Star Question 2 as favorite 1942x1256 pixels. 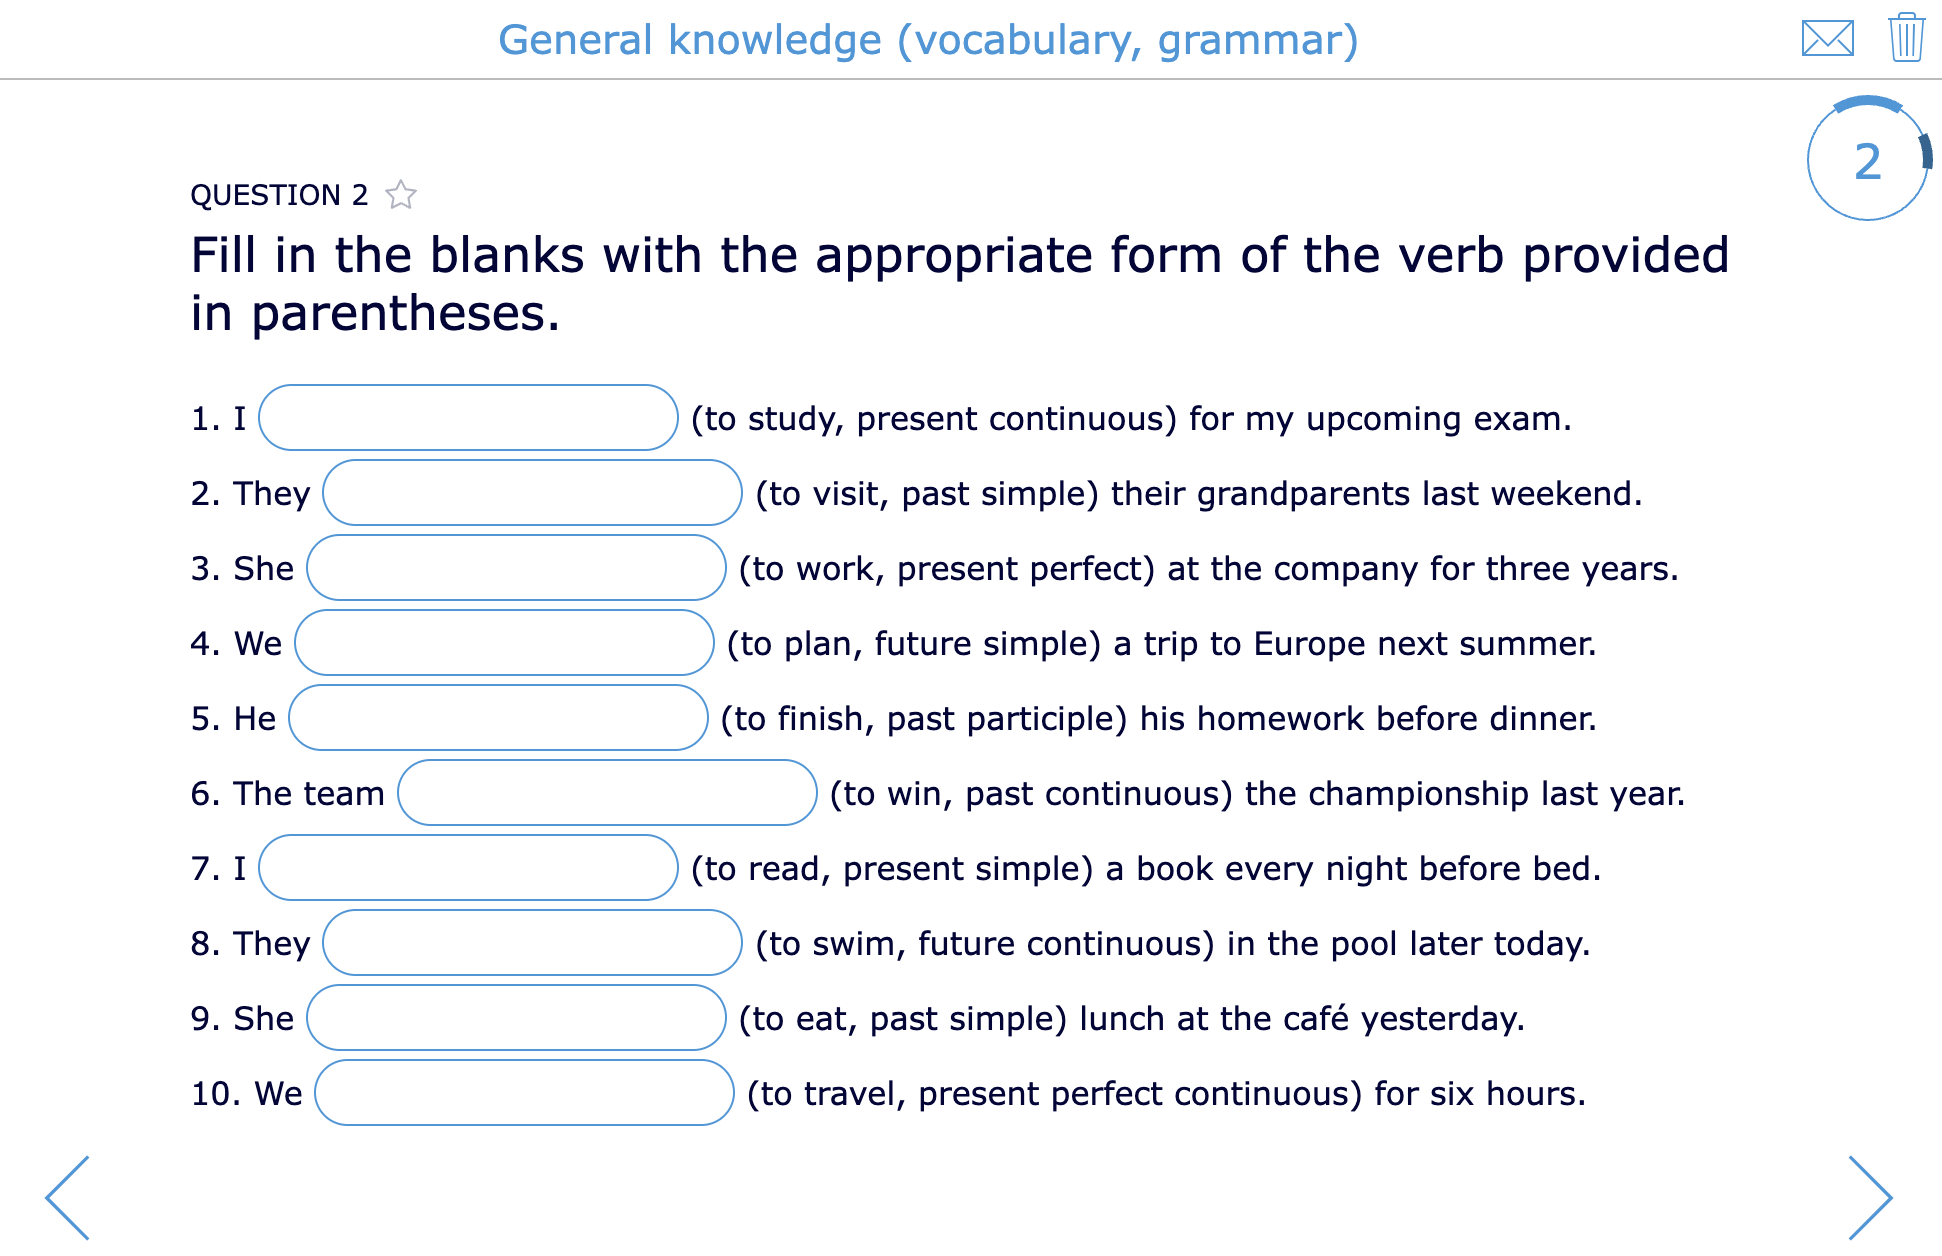click(401, 194)
